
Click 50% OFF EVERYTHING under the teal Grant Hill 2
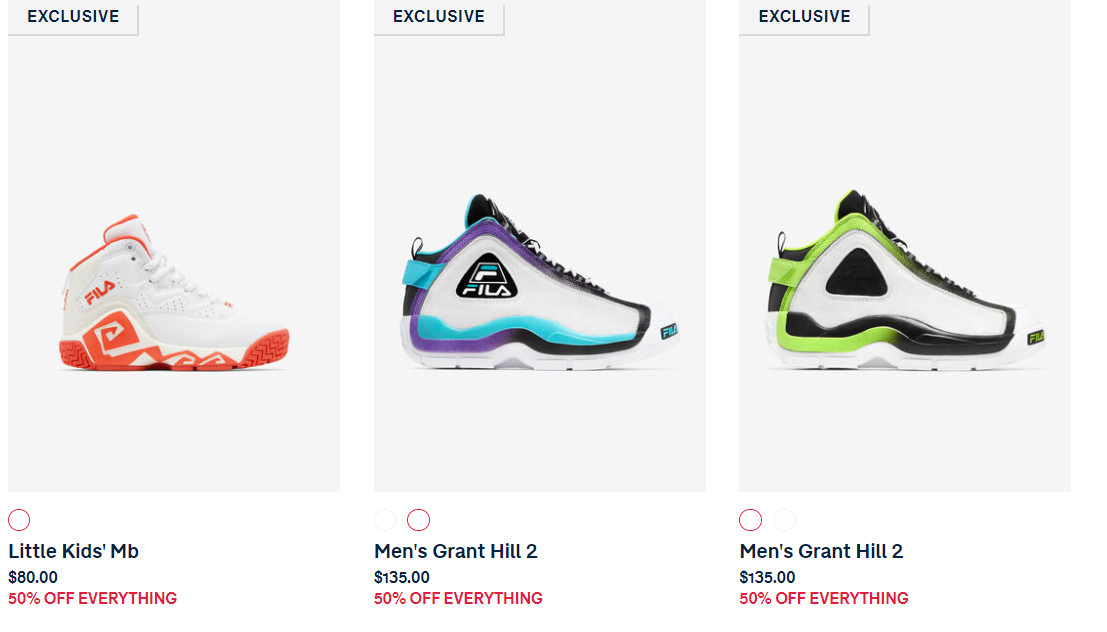pyautogui.click(x=458, y=599)
